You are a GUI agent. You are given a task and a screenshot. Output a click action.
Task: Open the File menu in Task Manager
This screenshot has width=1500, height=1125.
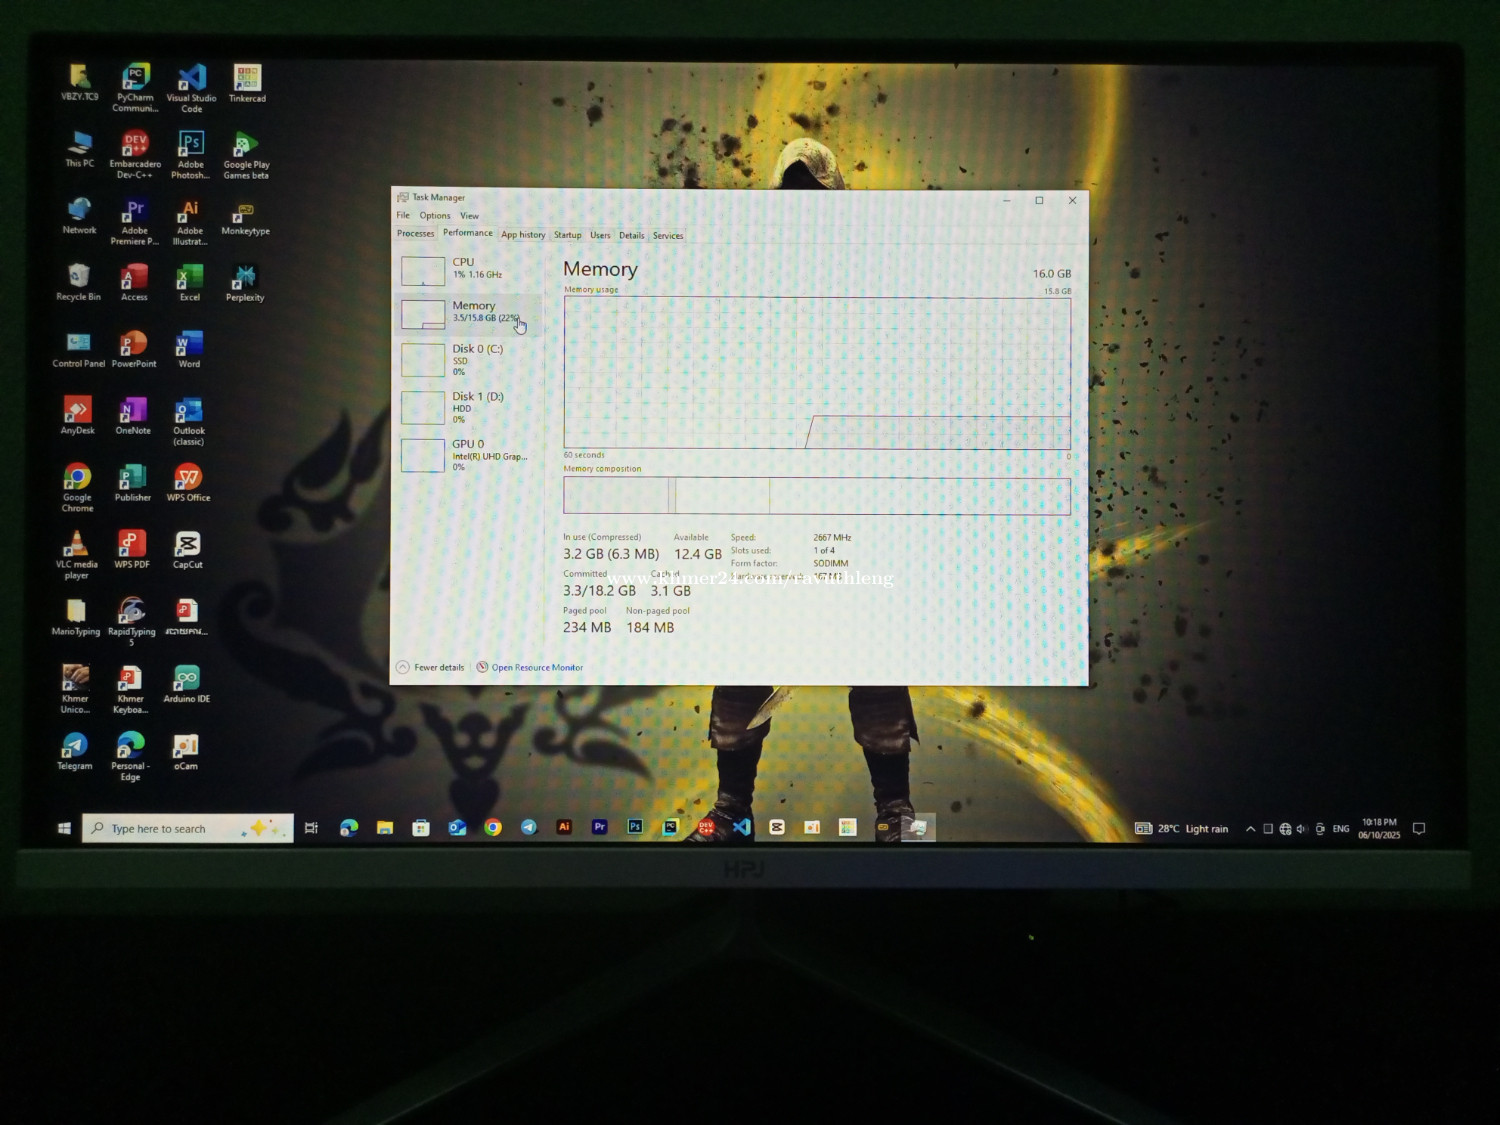point(403,215)
